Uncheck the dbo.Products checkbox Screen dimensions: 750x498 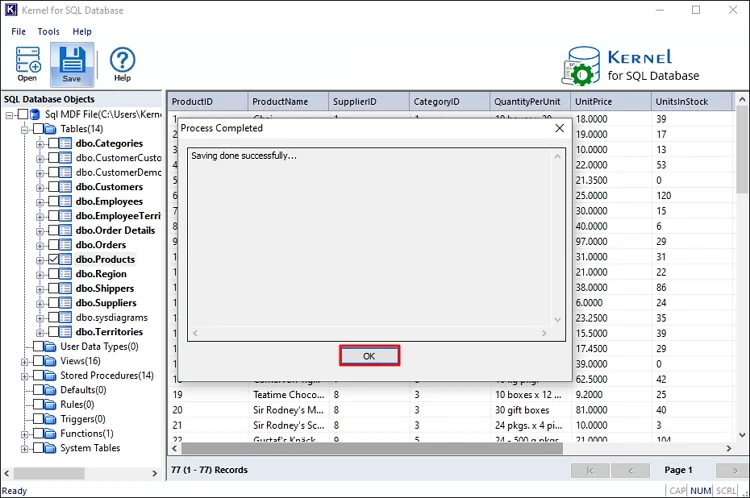point(54,259)
